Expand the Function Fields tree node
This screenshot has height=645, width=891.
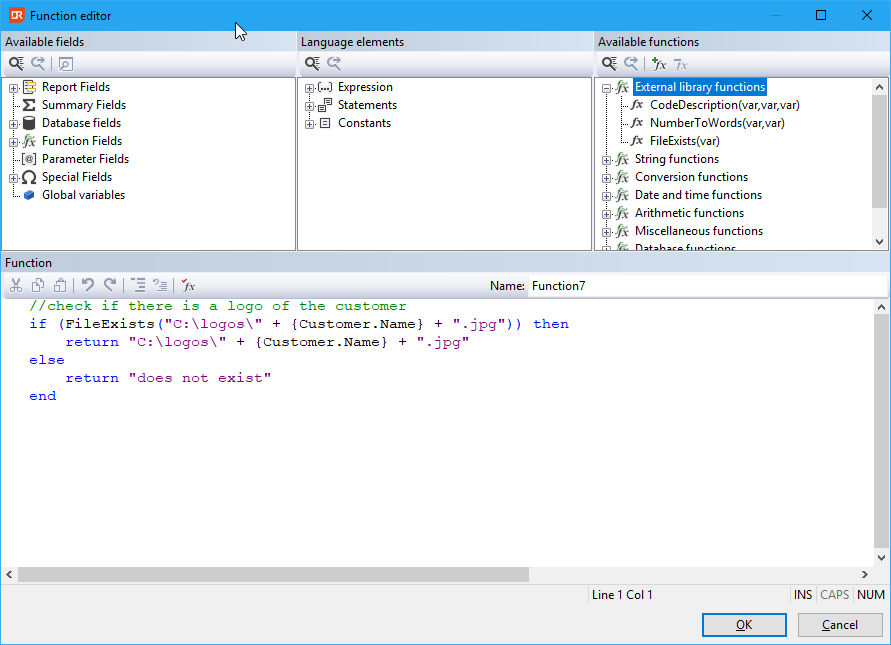pos(14,142)
